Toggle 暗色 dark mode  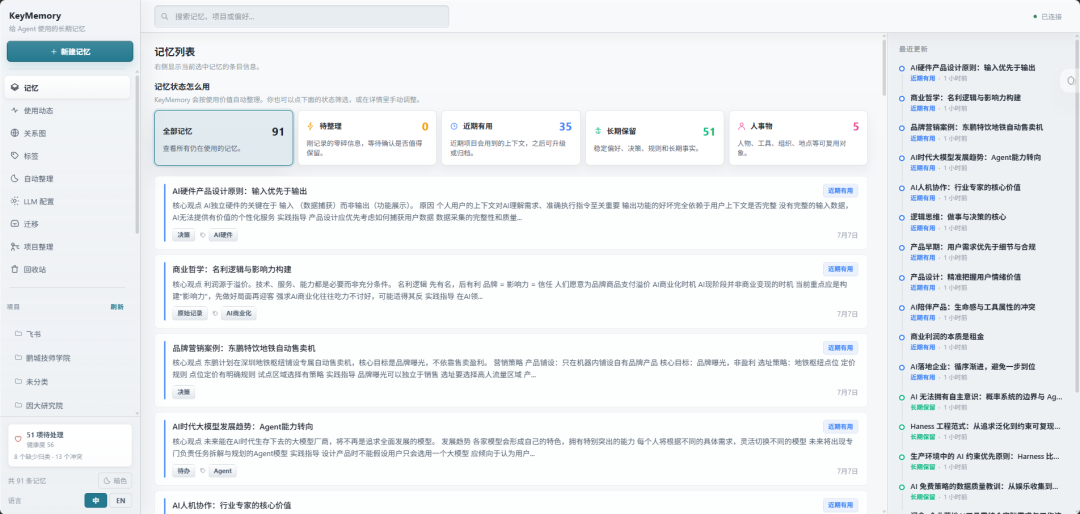(x=115, y=480)
